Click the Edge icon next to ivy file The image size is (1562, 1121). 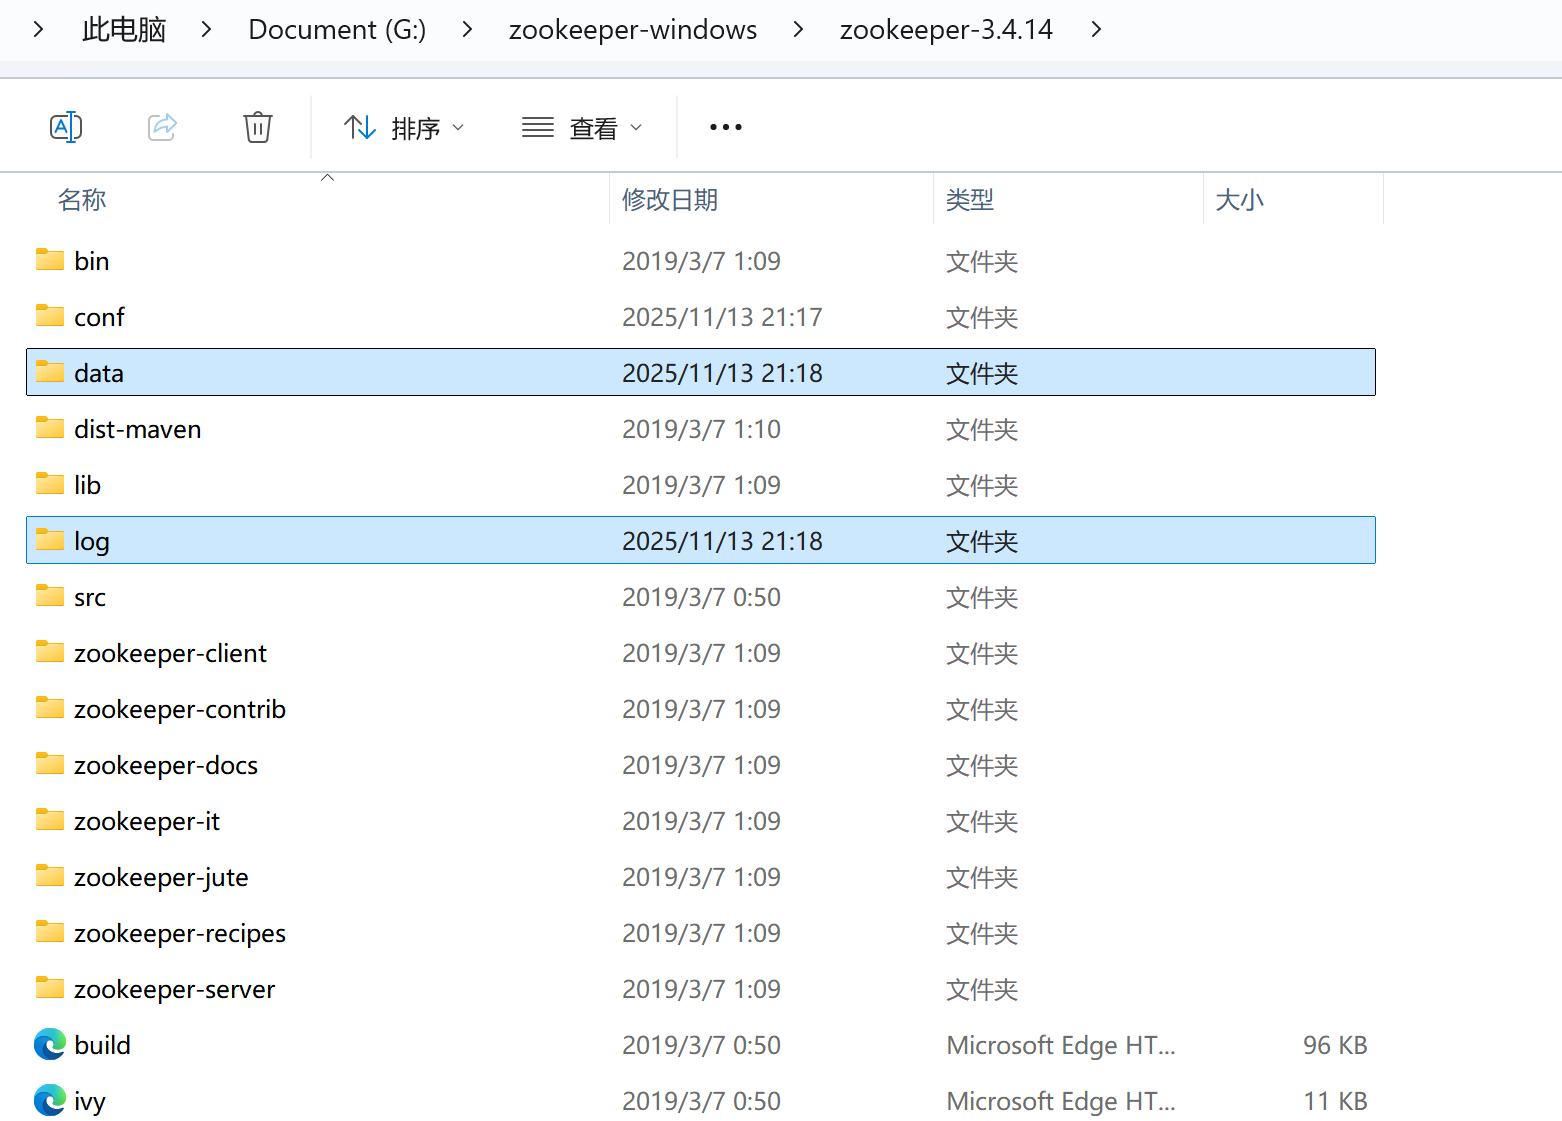point(48,1100)
